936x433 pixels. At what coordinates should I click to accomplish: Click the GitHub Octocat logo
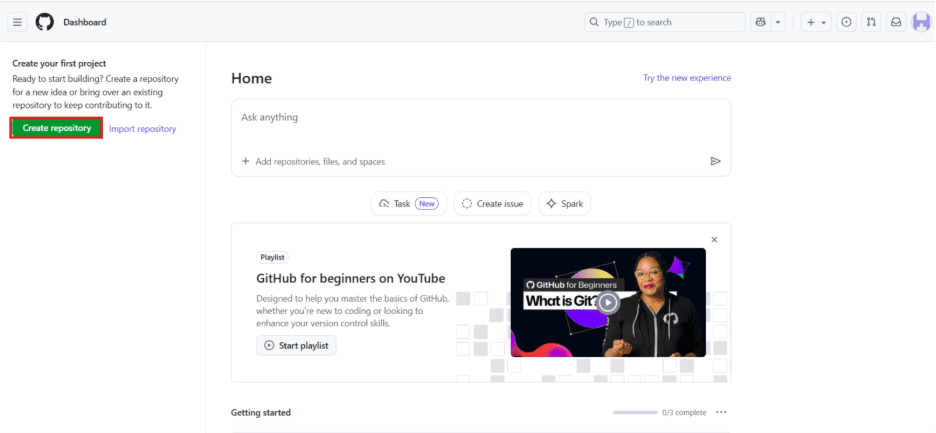(45, 22)
